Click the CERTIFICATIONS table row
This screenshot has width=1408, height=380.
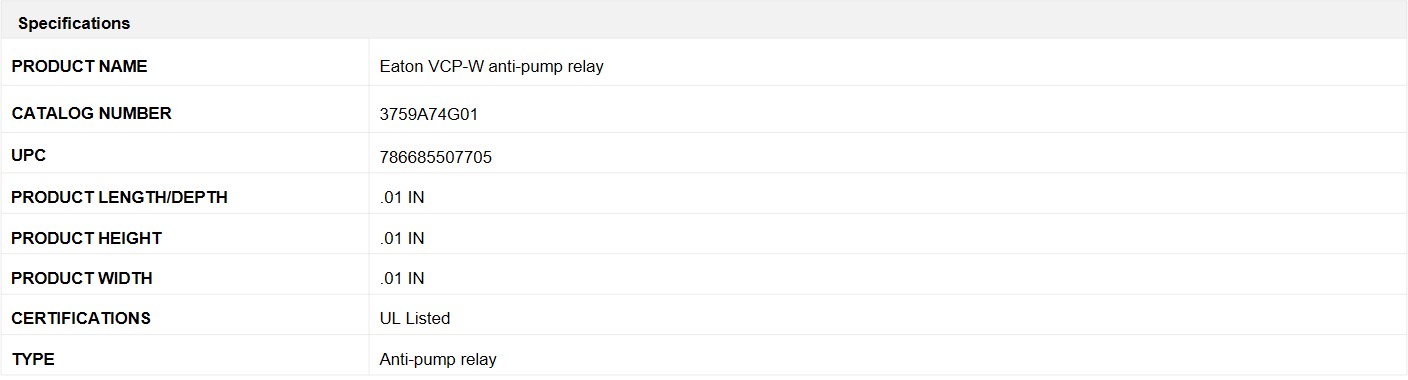tap(704, 318)
